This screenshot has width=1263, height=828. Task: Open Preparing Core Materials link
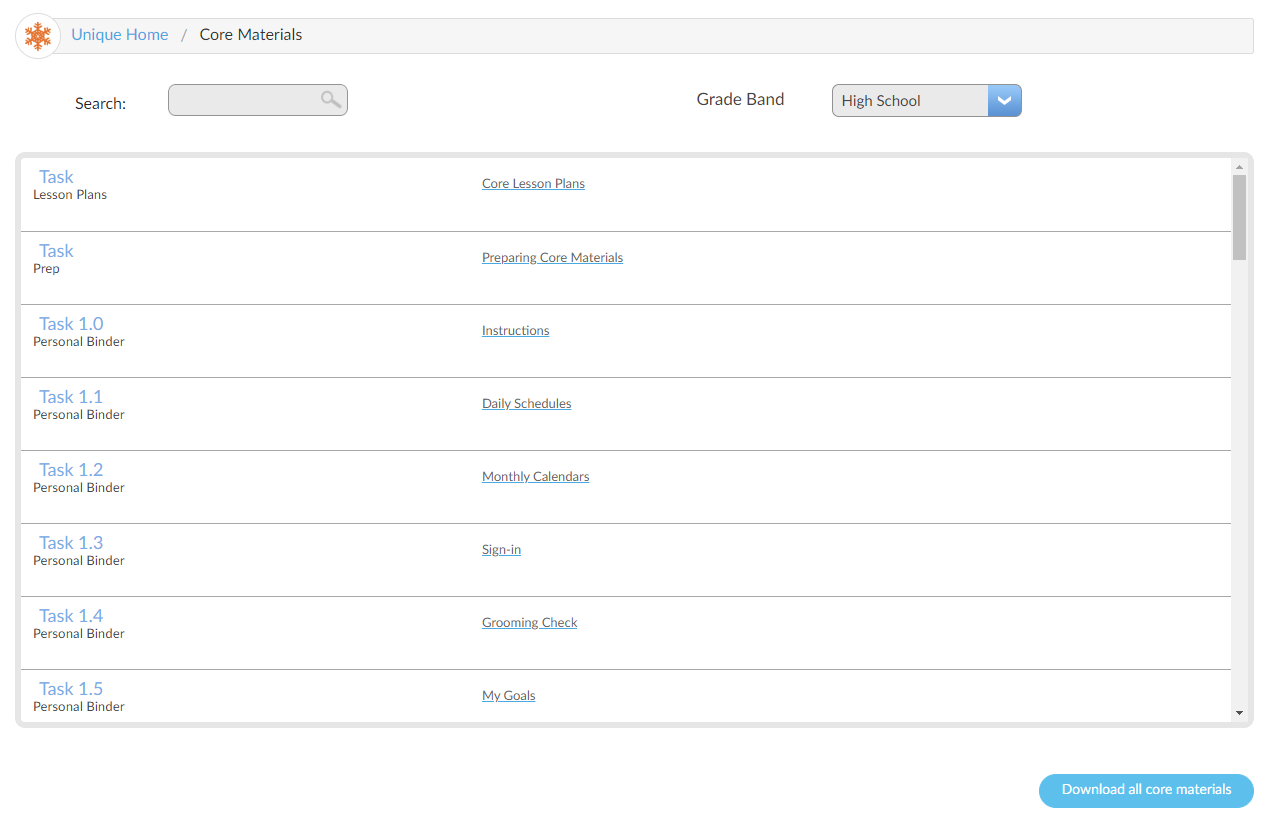[552, 258]
